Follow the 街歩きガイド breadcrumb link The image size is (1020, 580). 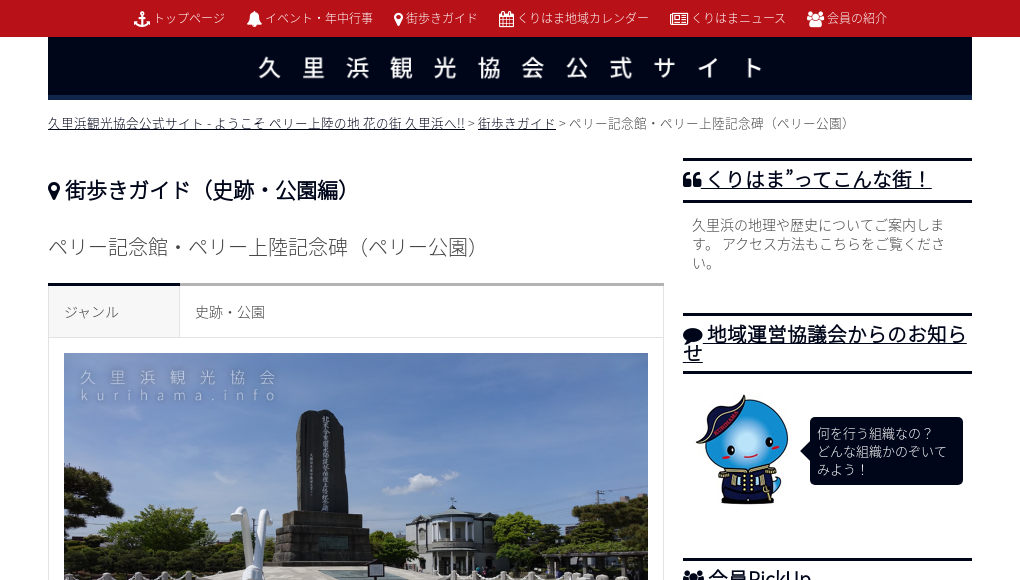516,123
